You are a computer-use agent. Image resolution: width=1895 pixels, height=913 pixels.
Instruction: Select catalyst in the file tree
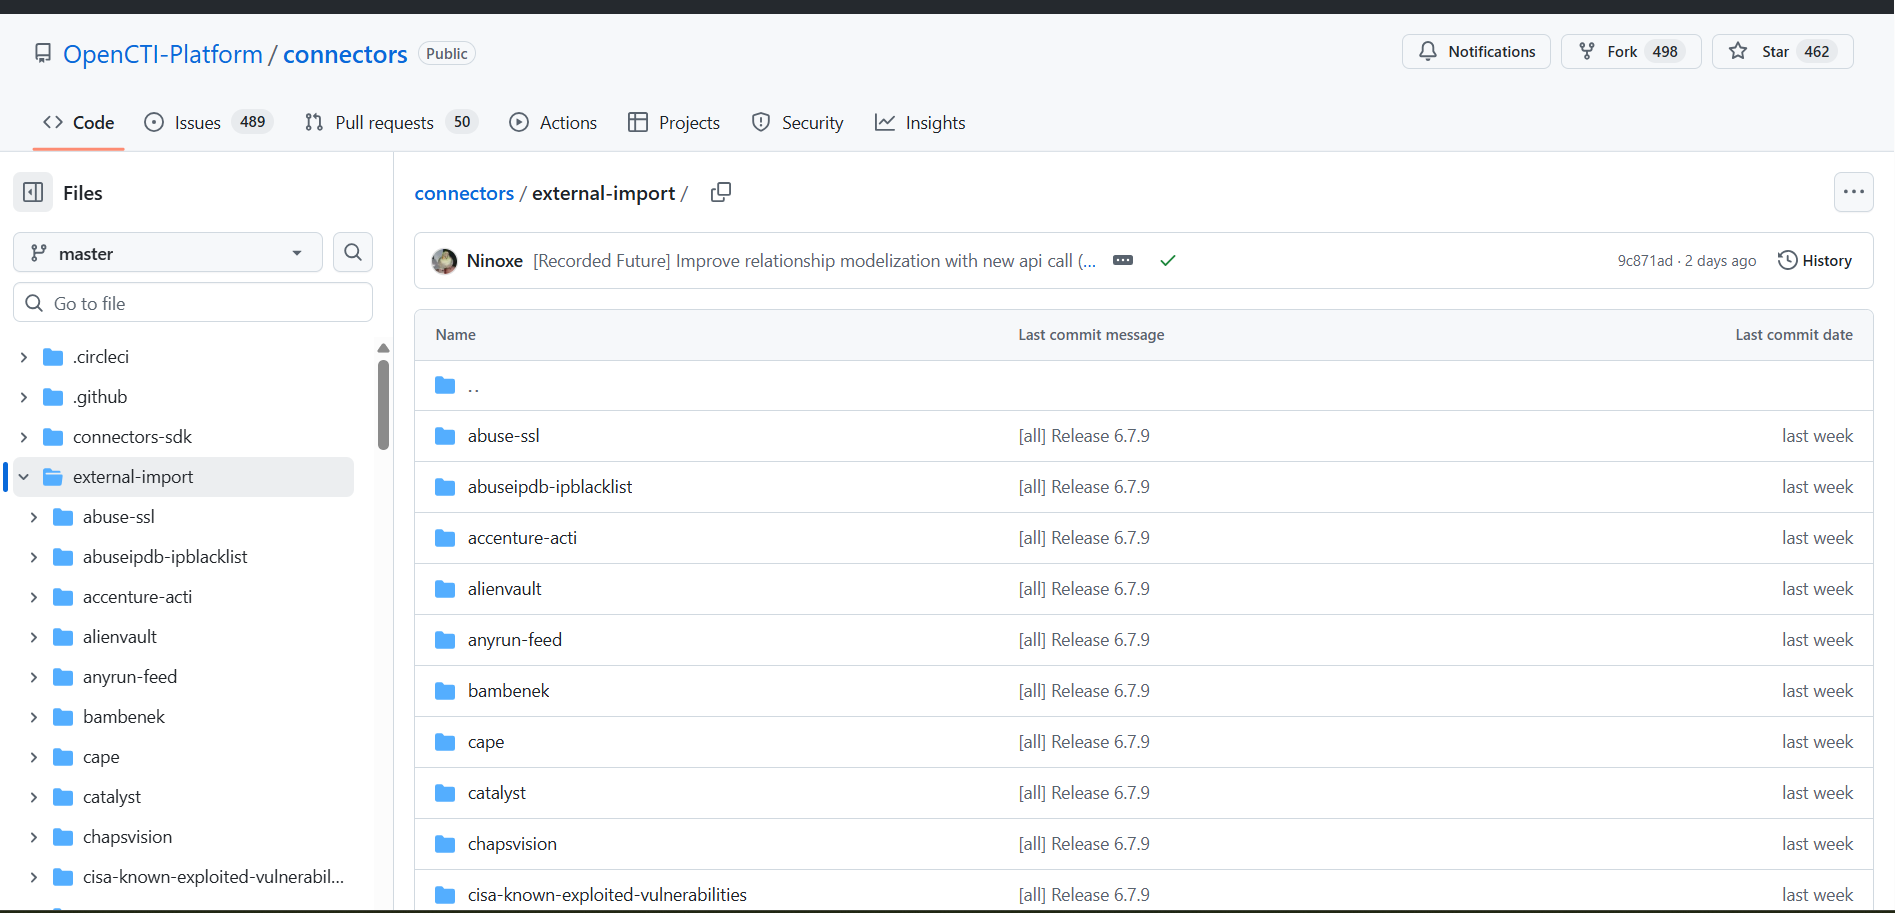112,797
